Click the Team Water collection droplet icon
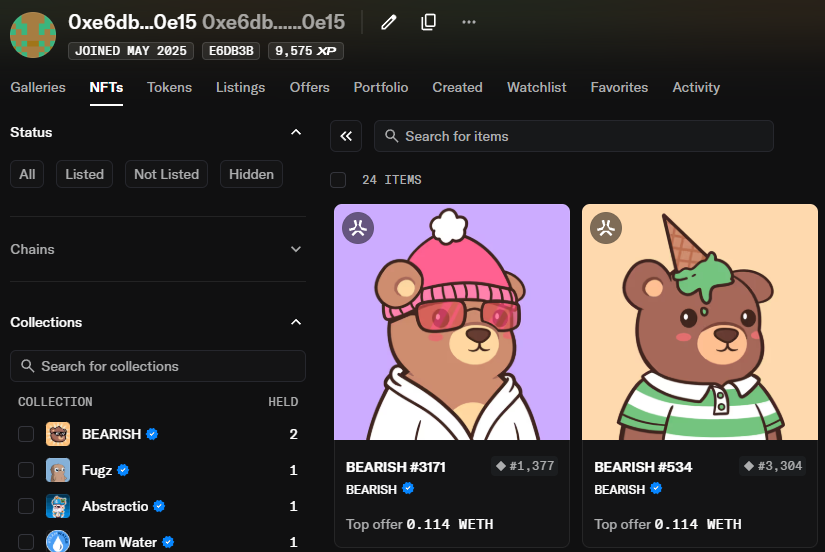This screenshot has width=825, height=552. (58, 541)
